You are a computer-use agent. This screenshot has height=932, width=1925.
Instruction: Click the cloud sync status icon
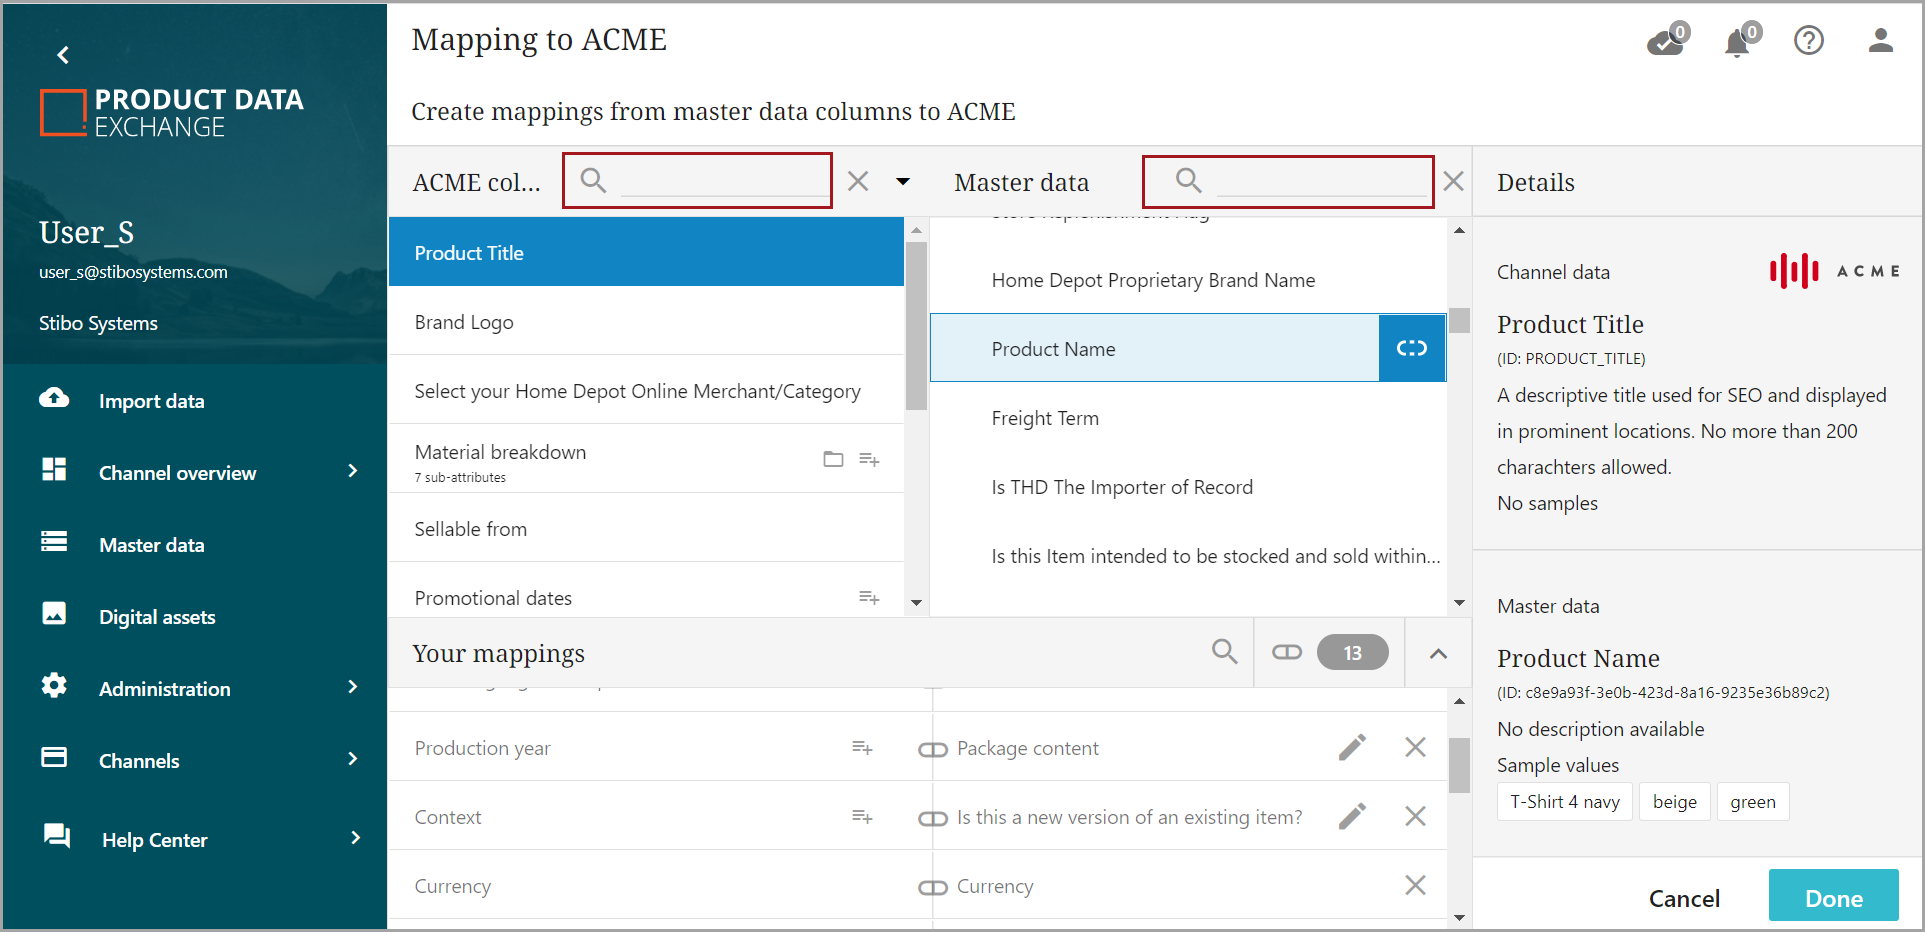pyautogui.click(x=1665, y=43)
